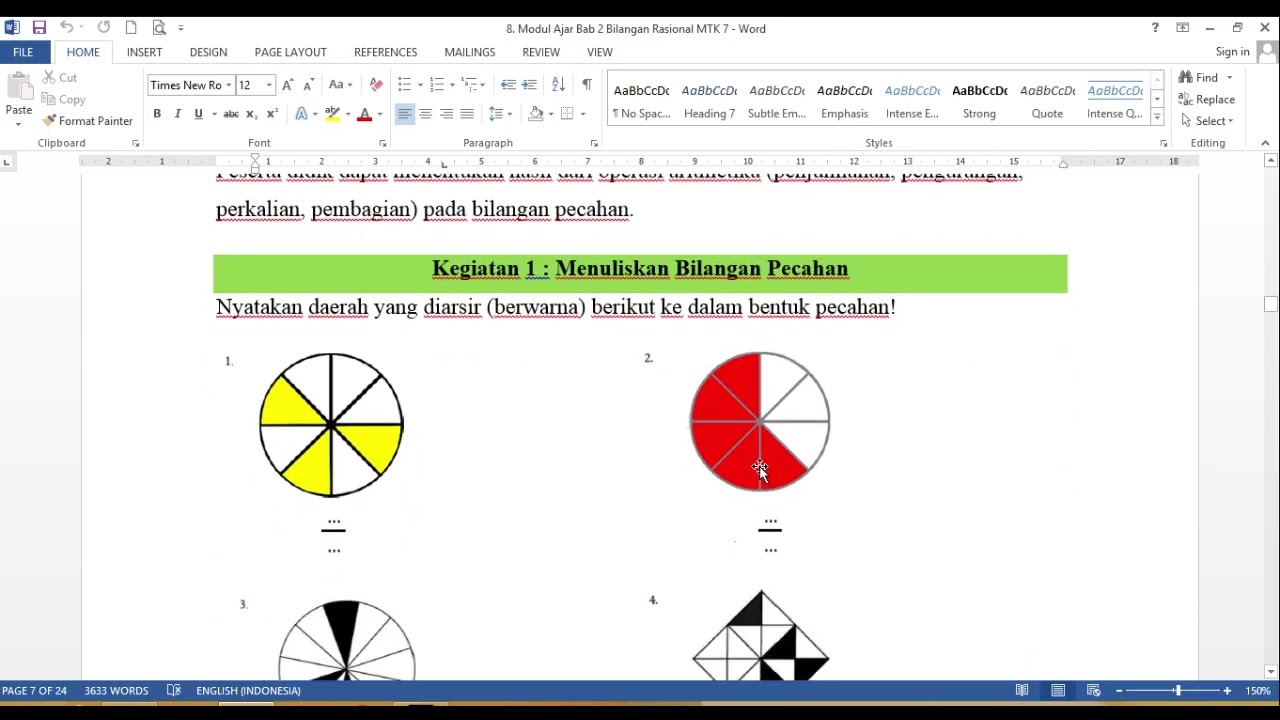The height and width of the screenshot is (720, 1280).
Task: Clear all formatting icon
Action: click(x=376, y=85)
